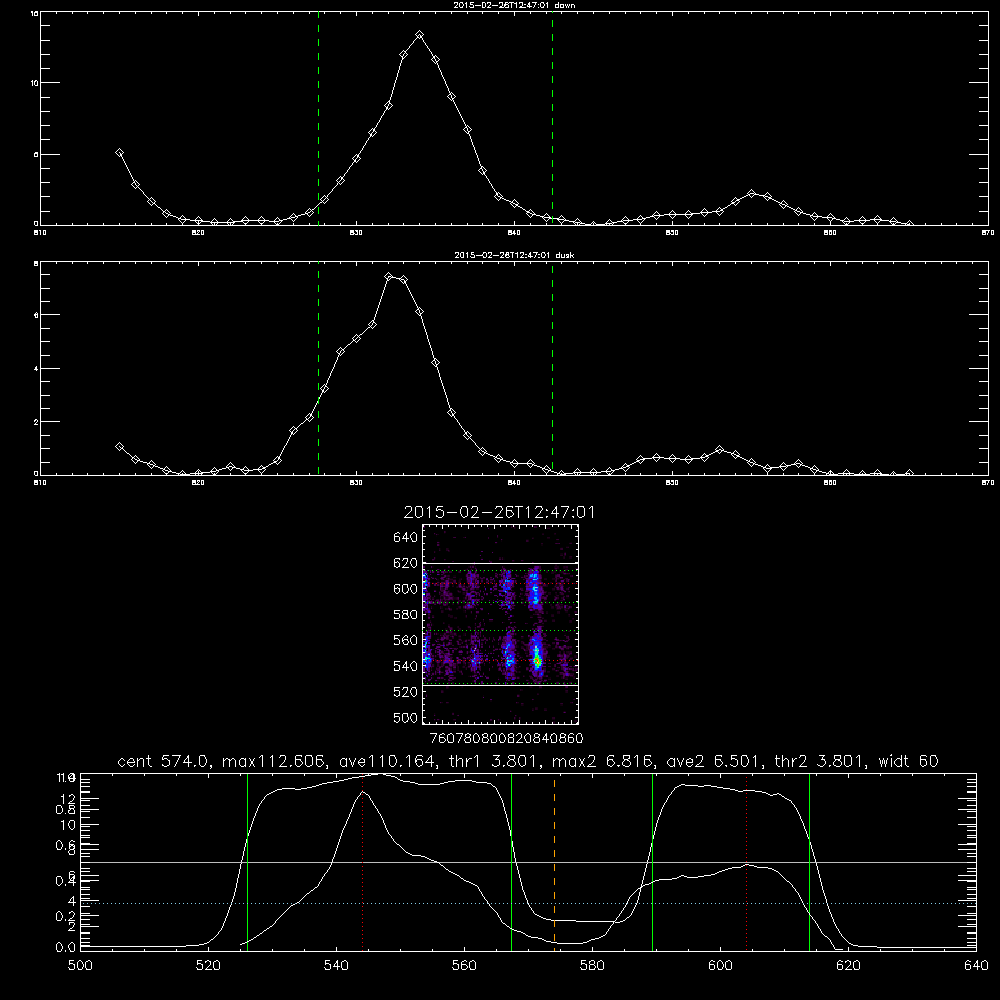Click the secondary bump peak near 855 in dawn plot
The width and height of the screenshot is (1000, 1000).
click(x=751, y=193)
